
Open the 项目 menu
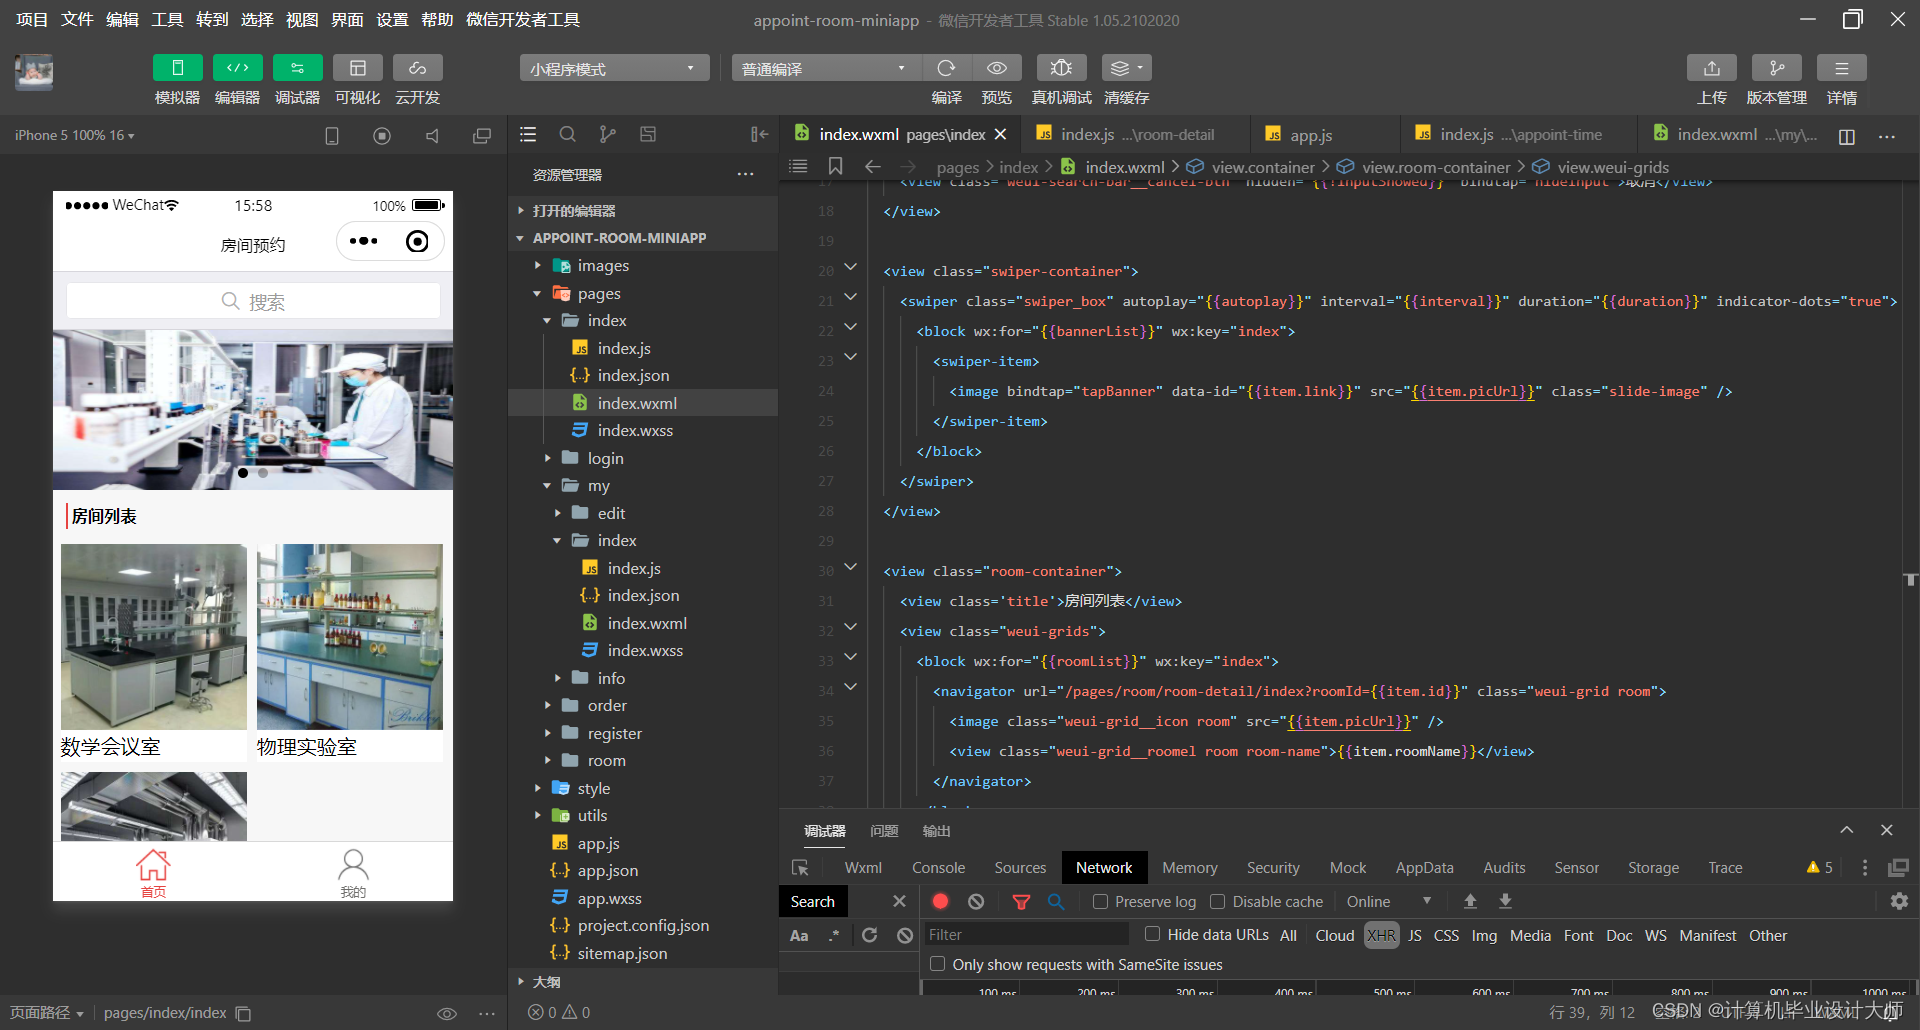[x=31, y=19]
